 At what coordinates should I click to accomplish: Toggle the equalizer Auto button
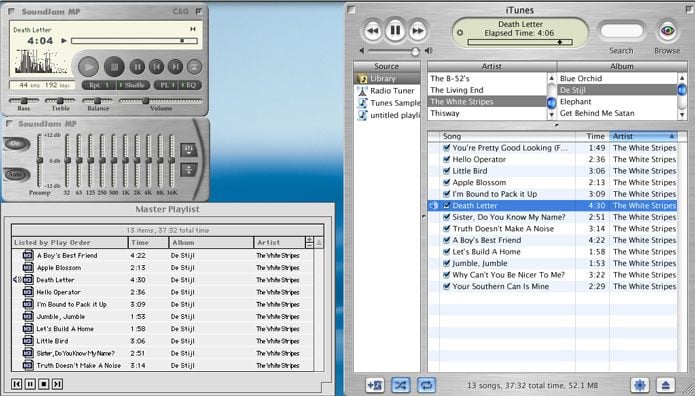(x=16, y=174)
